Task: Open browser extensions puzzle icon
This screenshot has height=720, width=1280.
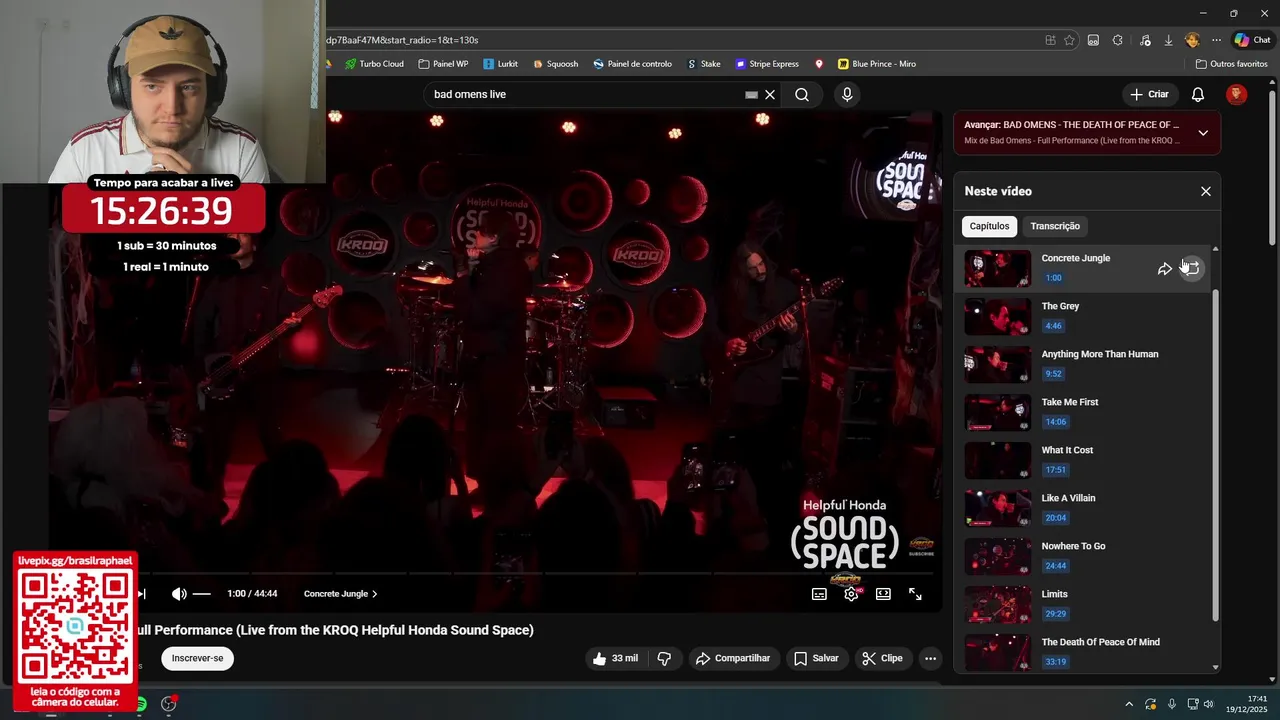Action: (1118, 40)
